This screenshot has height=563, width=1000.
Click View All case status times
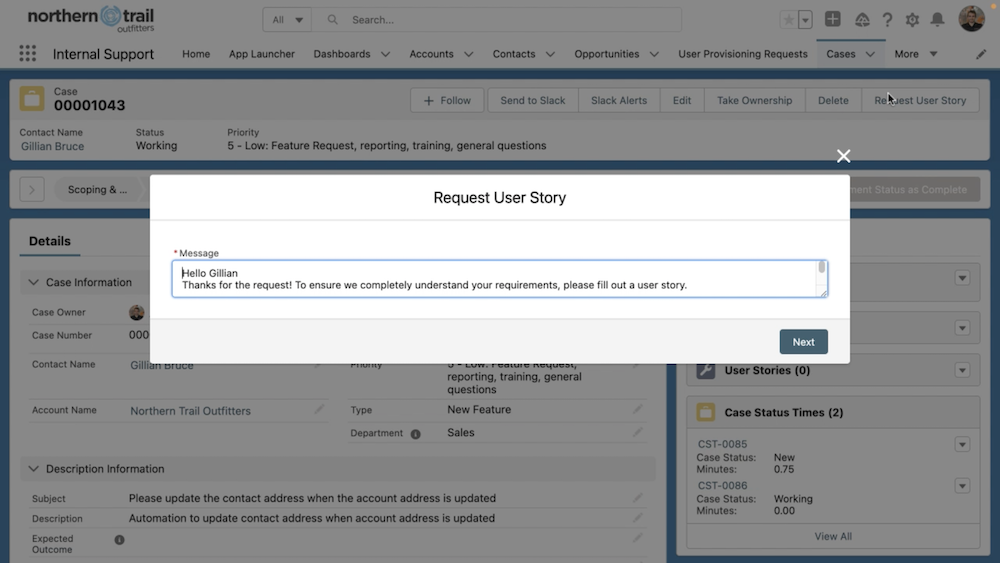click(833, 536)
